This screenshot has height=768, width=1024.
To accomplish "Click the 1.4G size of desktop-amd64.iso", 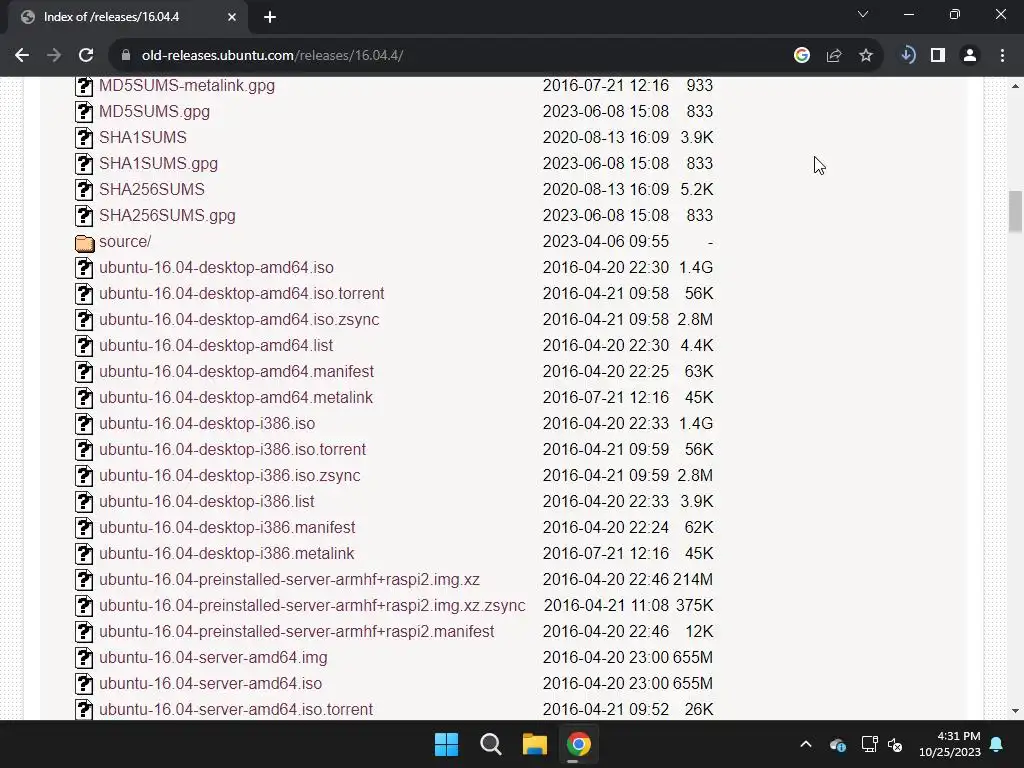I will point(696,268).
